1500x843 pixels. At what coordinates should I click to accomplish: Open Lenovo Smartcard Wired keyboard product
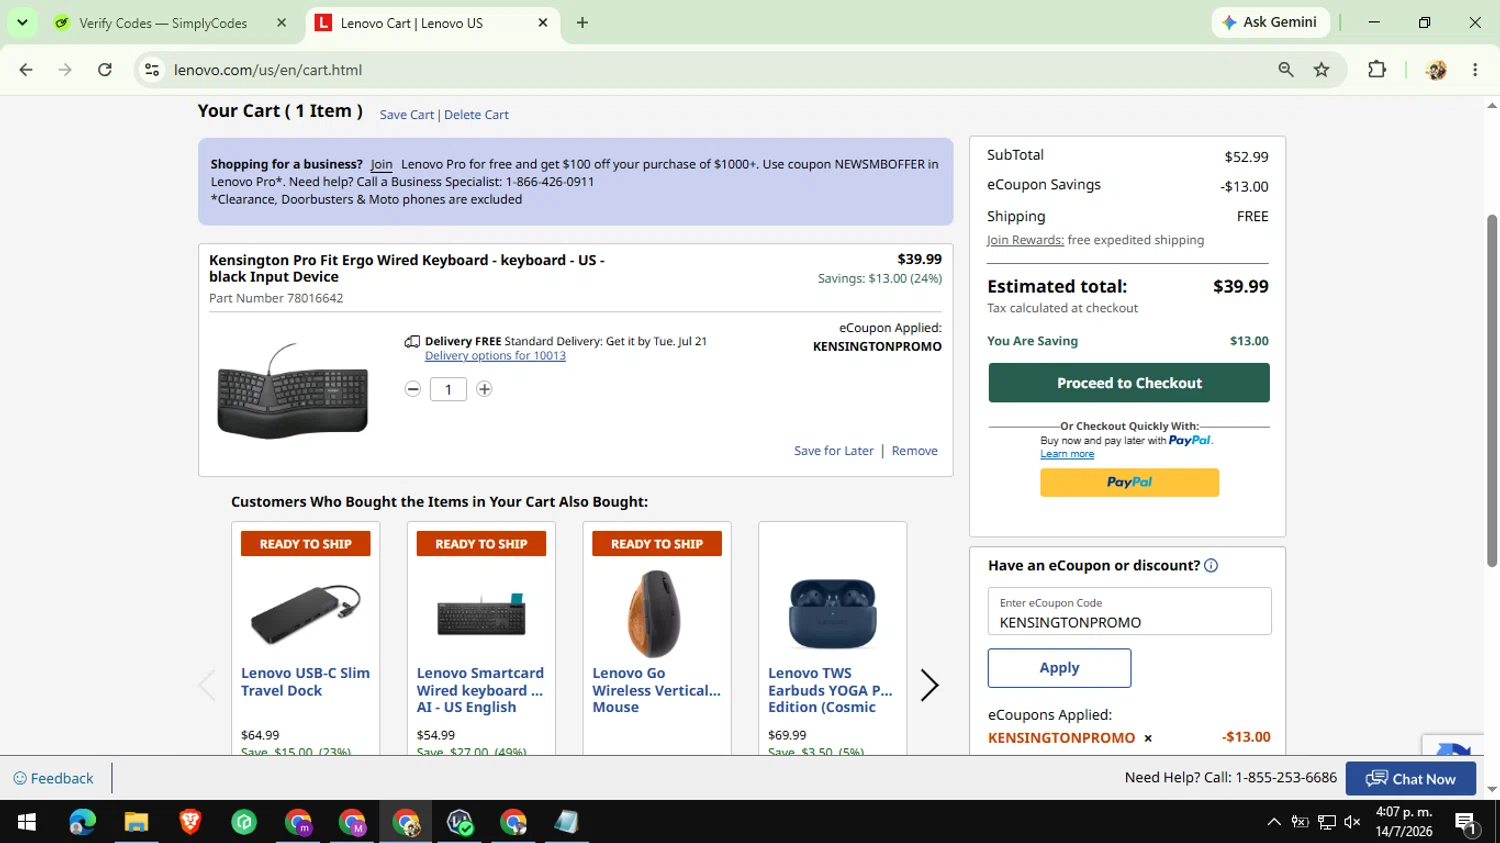pos(480,690)
